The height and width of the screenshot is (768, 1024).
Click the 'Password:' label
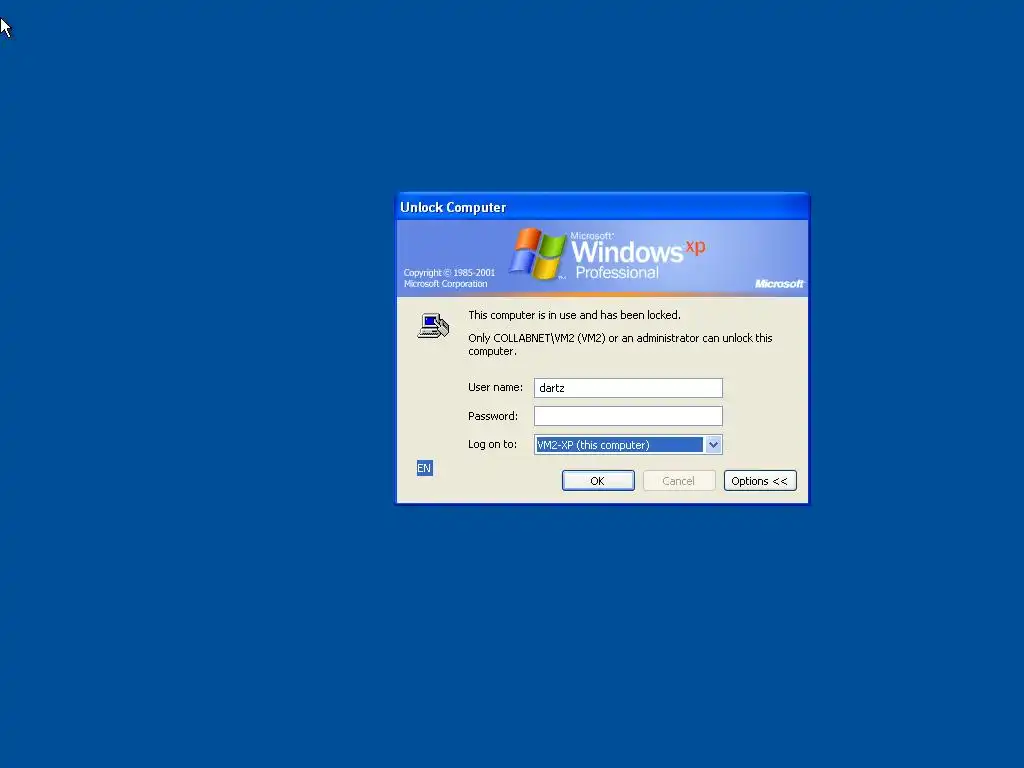[x=492, y=416]
